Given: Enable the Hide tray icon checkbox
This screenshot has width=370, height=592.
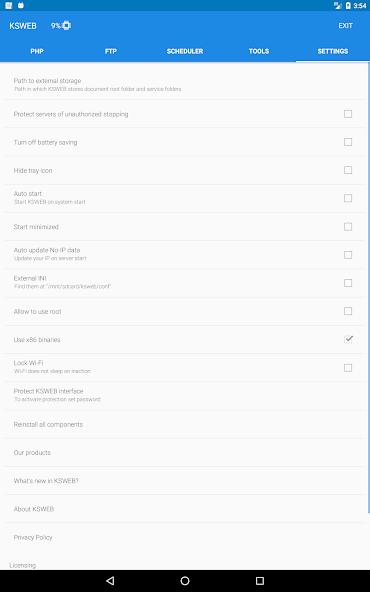Looking at the screenshot, I should point(348,170).
